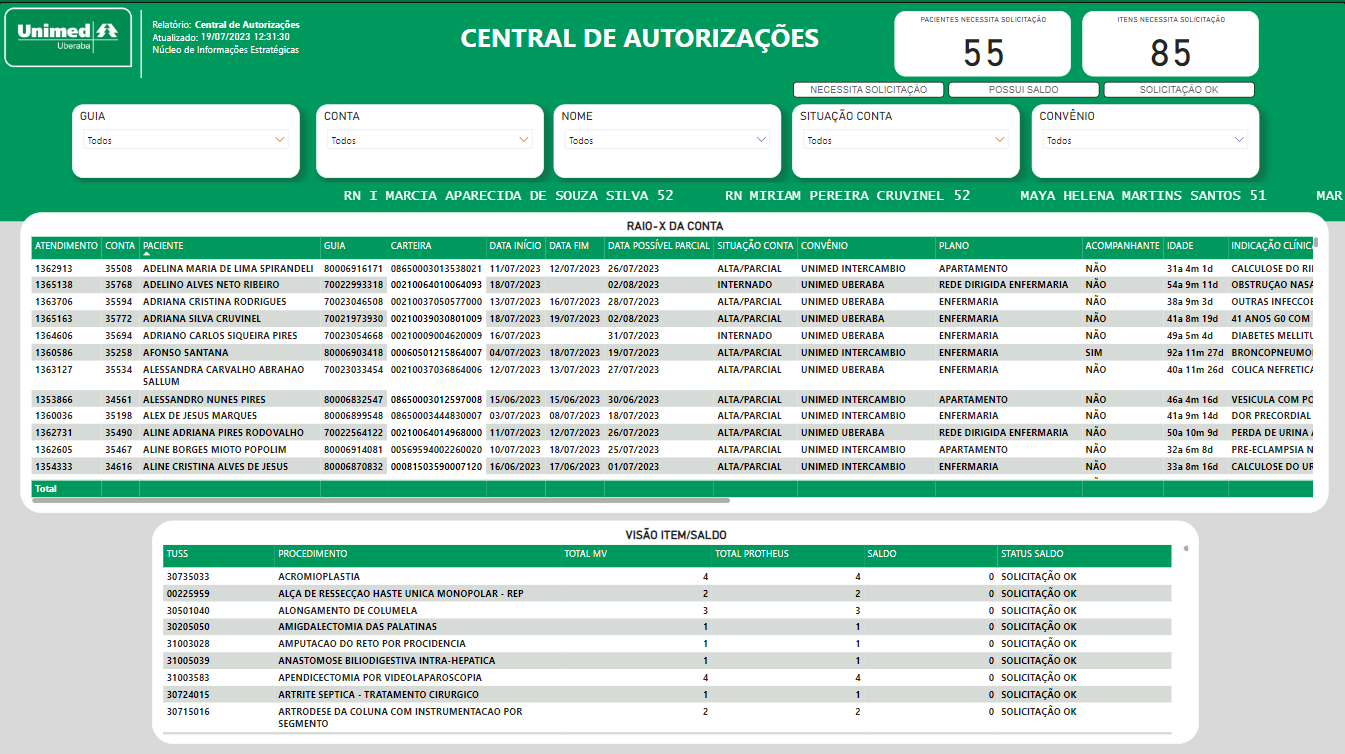
Task: Select ANASTOMOSE BILIODIGESTIVA INTRA-HEPATICA procedure
Action: (386, 661)
